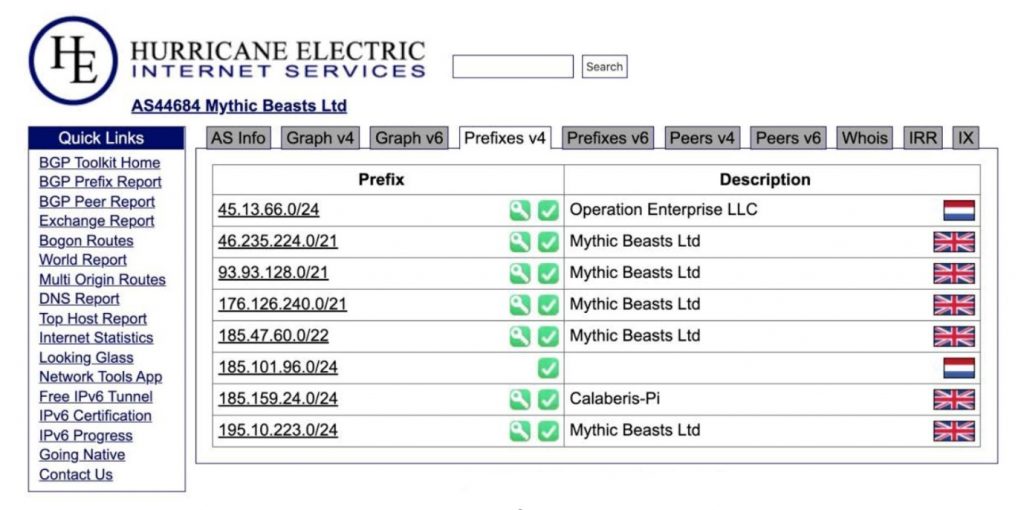Click UK flag in 195.10.223.0/24 row
The image size is (1024, 510).
click(x=954, y=430)
